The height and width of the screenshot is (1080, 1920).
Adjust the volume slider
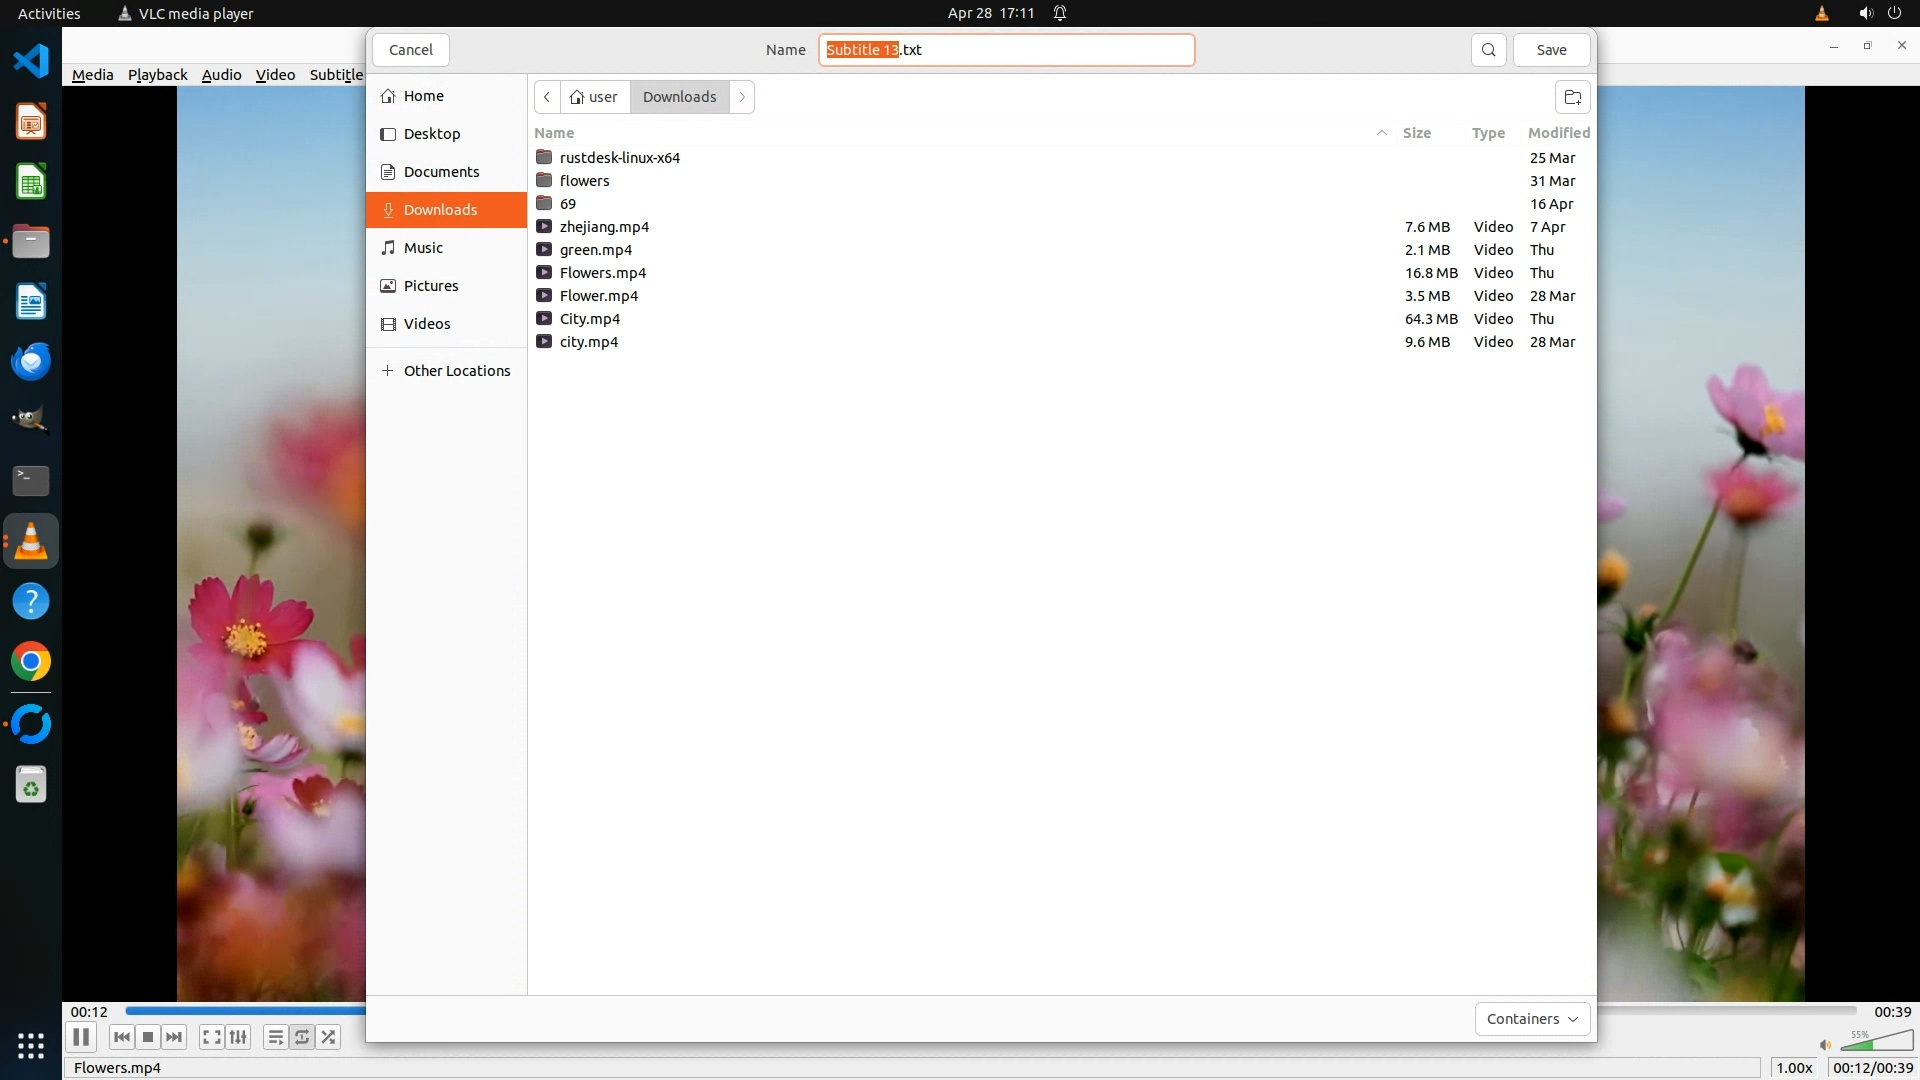(x=1876, y=1042)
